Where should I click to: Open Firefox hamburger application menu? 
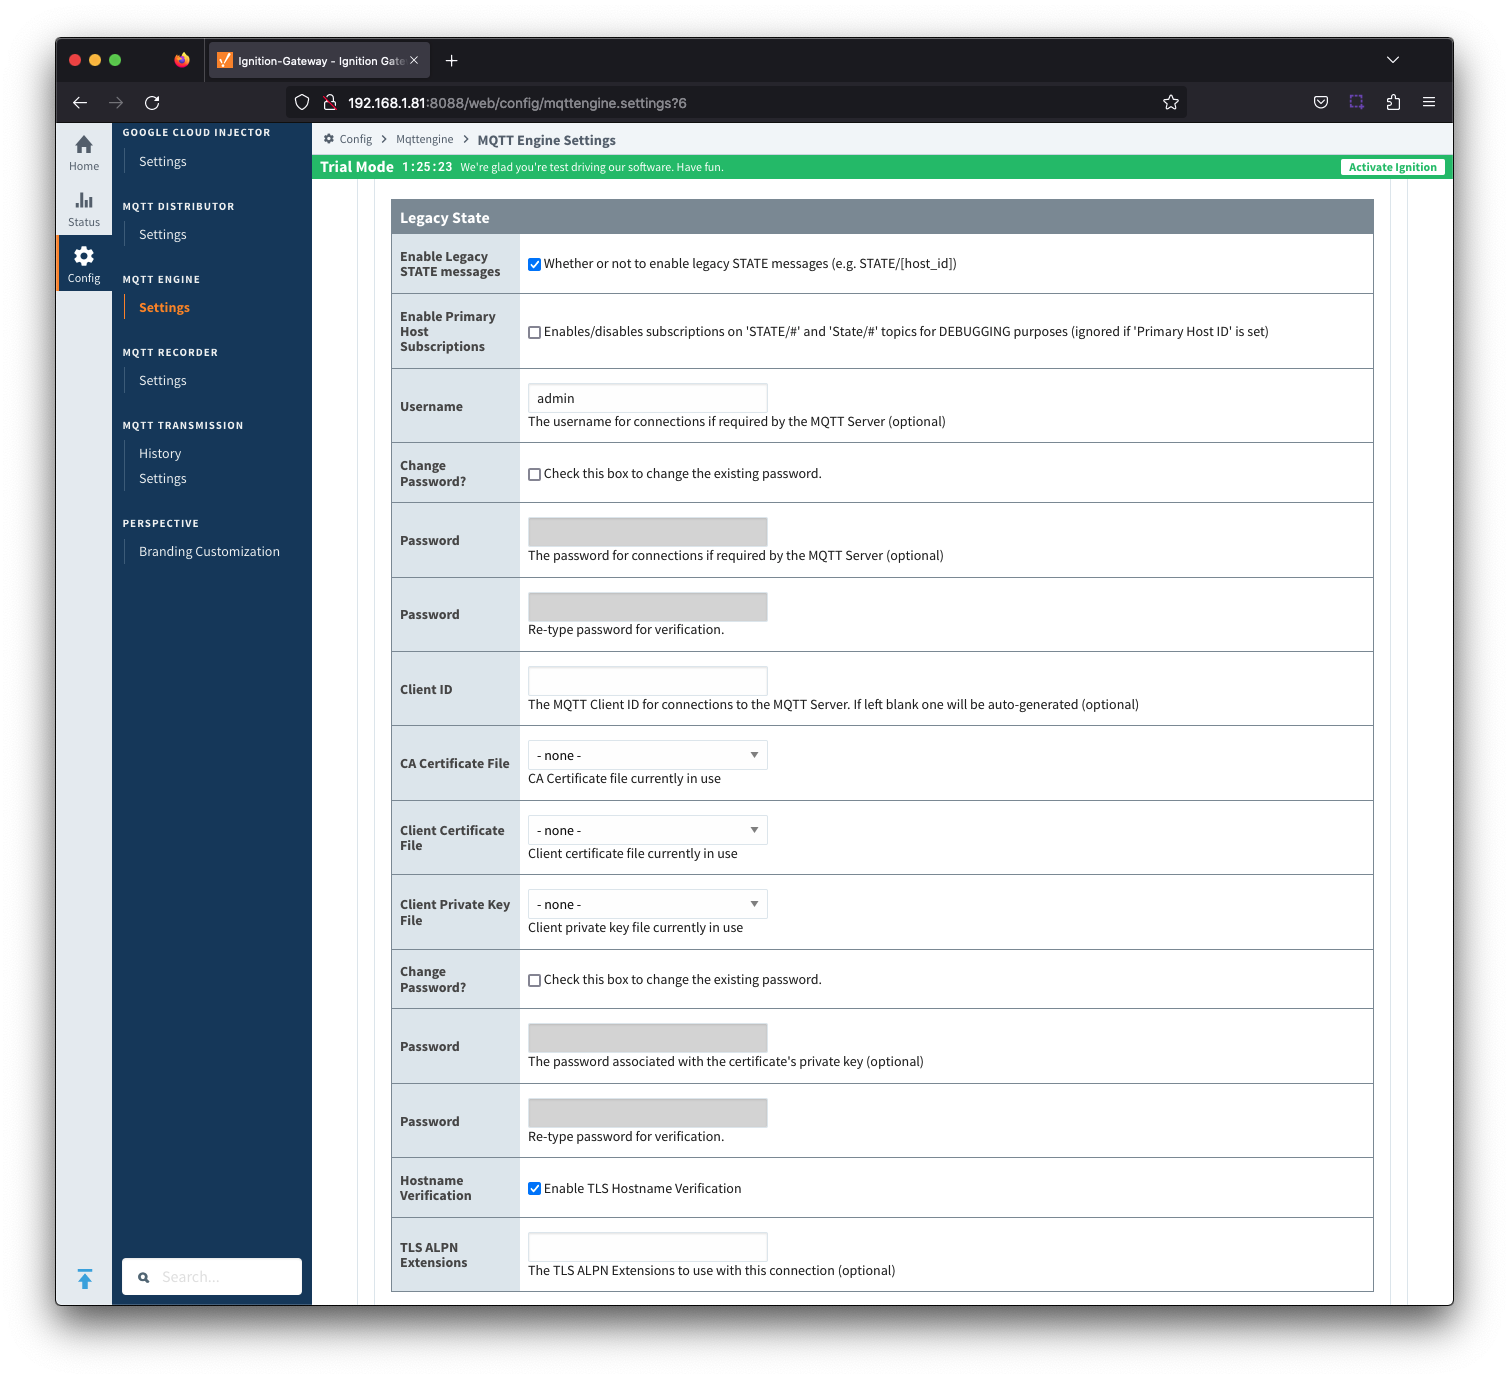pos(1429,102)
